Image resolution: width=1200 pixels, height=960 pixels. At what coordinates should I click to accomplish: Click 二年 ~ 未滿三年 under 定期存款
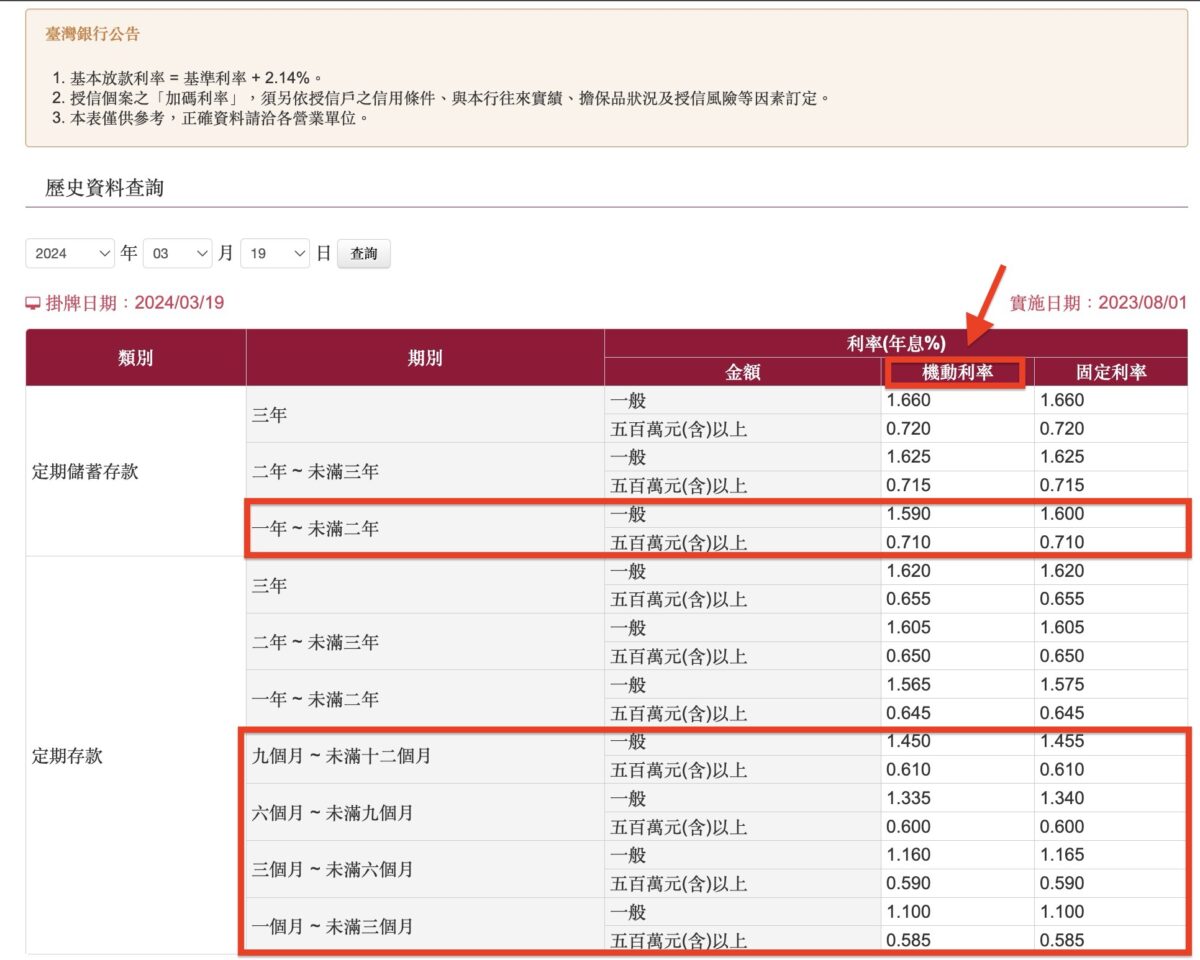425,642
